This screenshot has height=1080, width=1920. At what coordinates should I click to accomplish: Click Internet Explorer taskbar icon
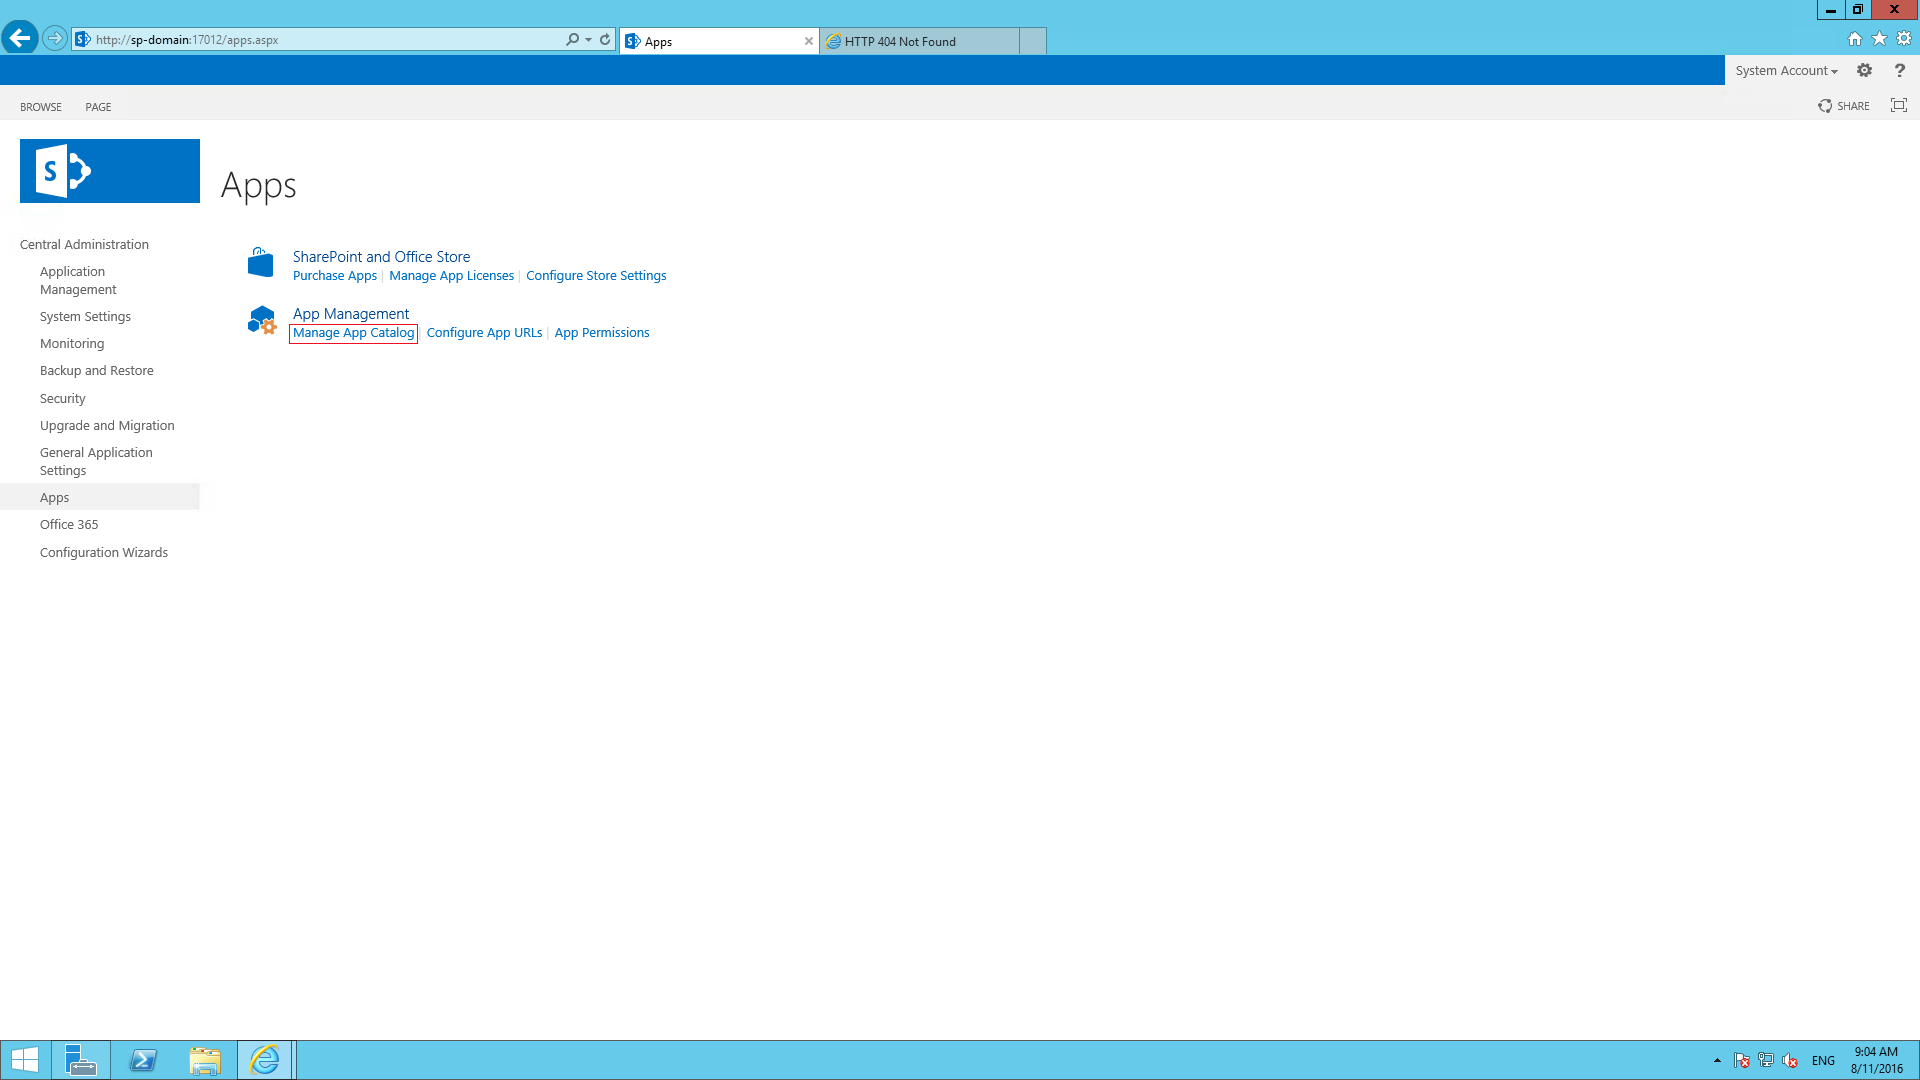(265, 1060)
